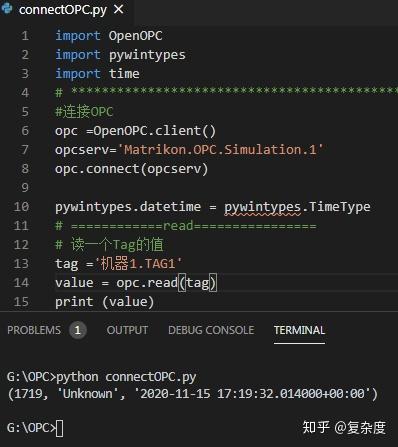Click the 'print (value)' line
This screenshot has height=447, width=398.
pyautogui.click(x=105, y=302)
